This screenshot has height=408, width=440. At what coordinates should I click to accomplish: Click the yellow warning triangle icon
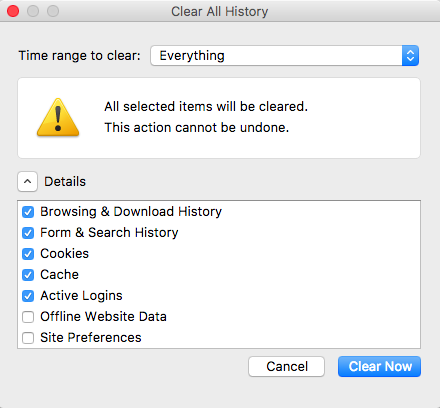(58, 118)
